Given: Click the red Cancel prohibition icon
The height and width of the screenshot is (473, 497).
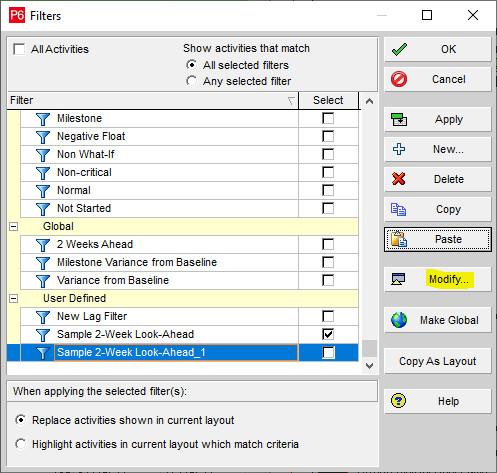Looking at the screenshot, I should pos(399,79).
